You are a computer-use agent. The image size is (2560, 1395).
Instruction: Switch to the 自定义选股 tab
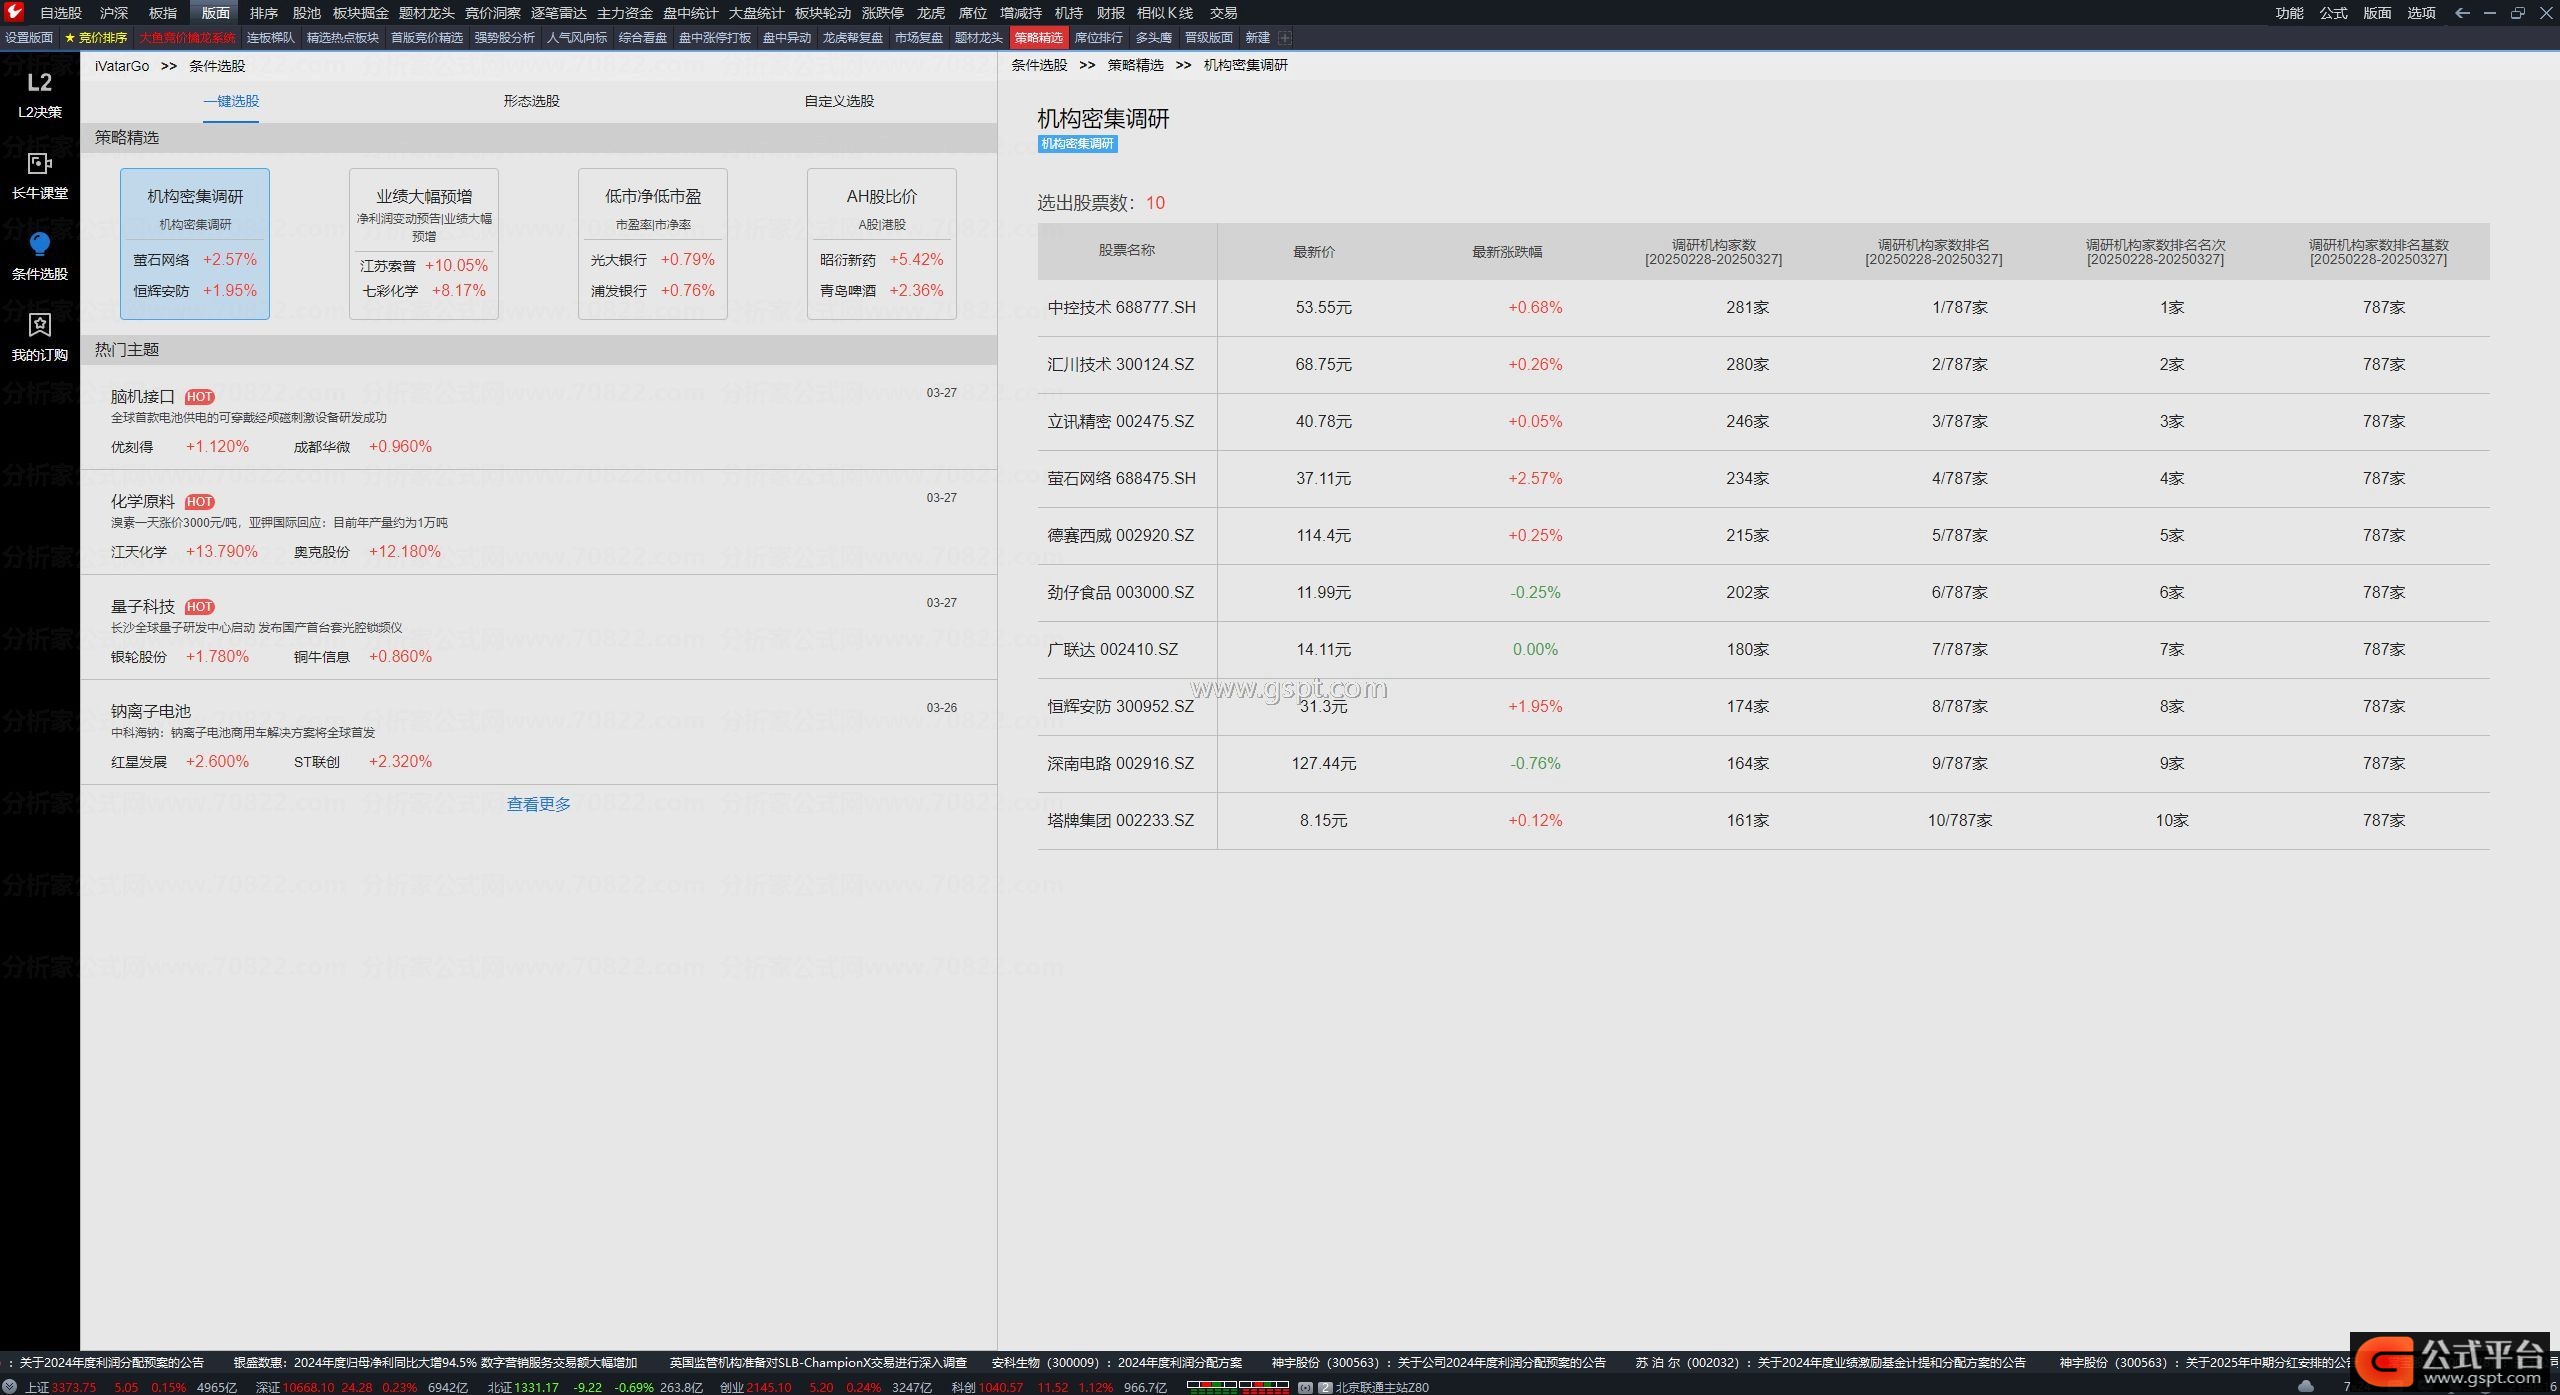tap(839, 101)
